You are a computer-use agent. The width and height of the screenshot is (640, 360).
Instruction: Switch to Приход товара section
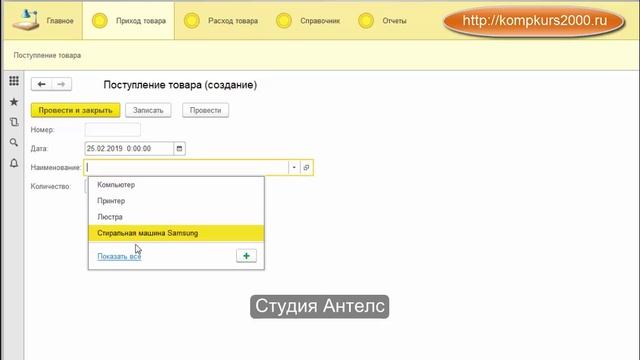click(128, 20)
